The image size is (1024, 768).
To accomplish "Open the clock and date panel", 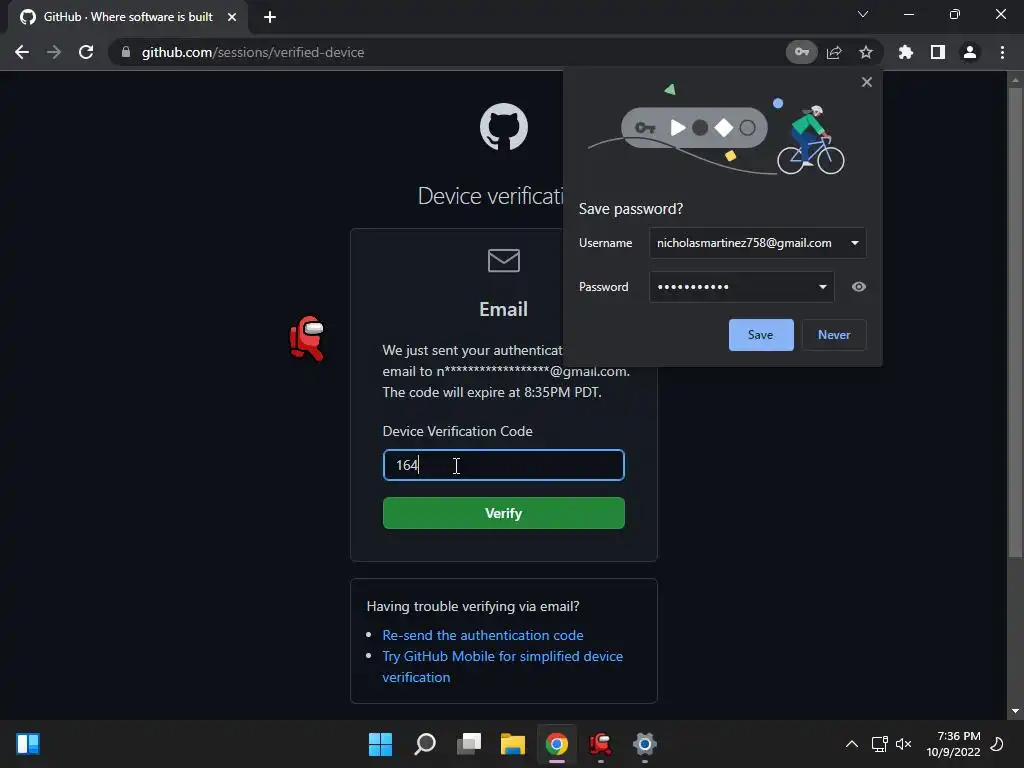I will [953, 744].
